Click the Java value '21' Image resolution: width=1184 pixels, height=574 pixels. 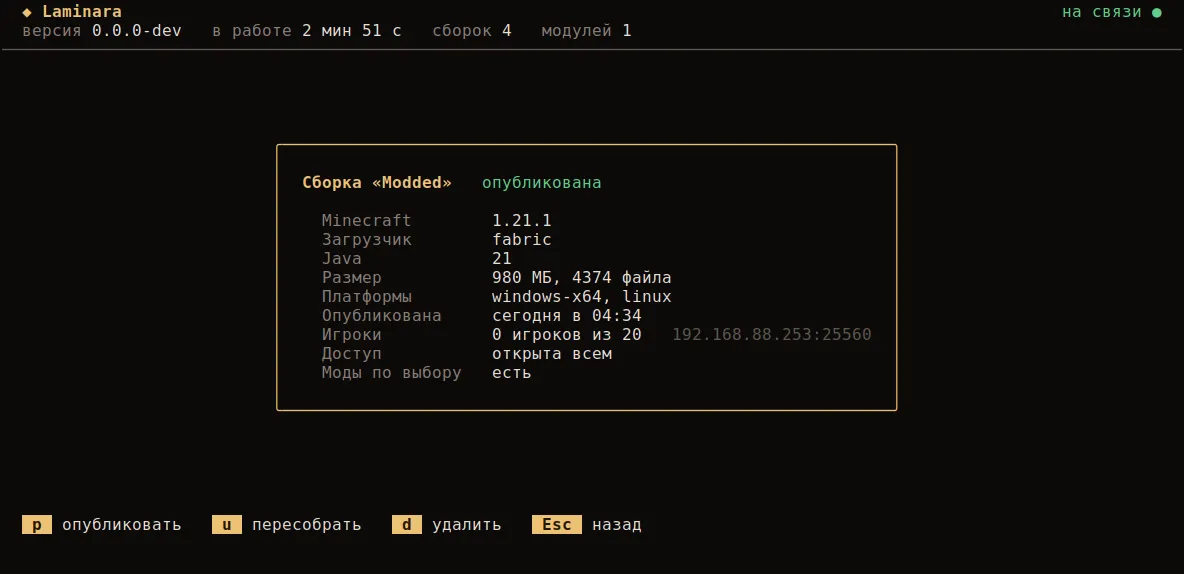tap(502, 259)
